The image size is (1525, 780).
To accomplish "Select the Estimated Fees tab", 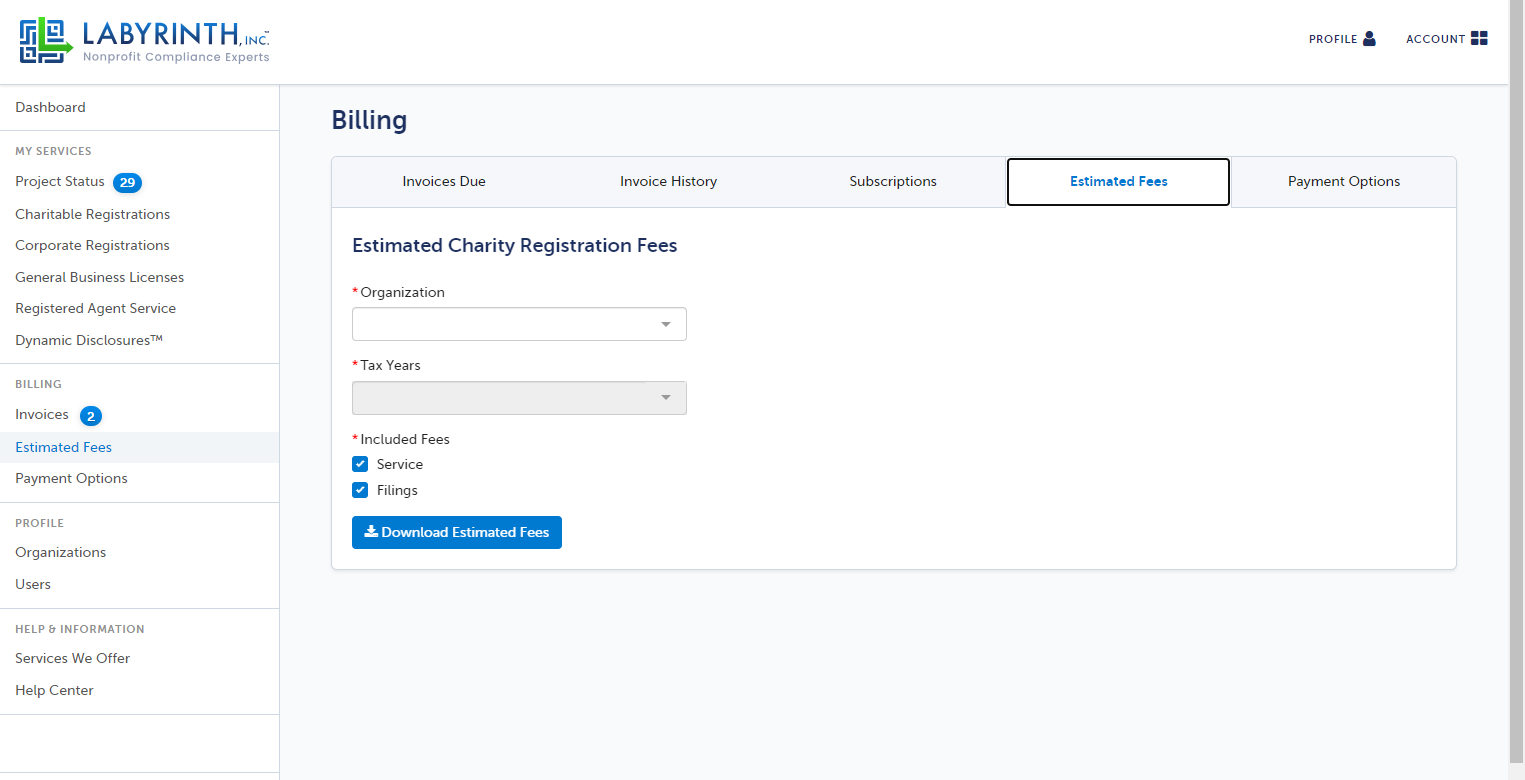I will (x=1118, y=182).
